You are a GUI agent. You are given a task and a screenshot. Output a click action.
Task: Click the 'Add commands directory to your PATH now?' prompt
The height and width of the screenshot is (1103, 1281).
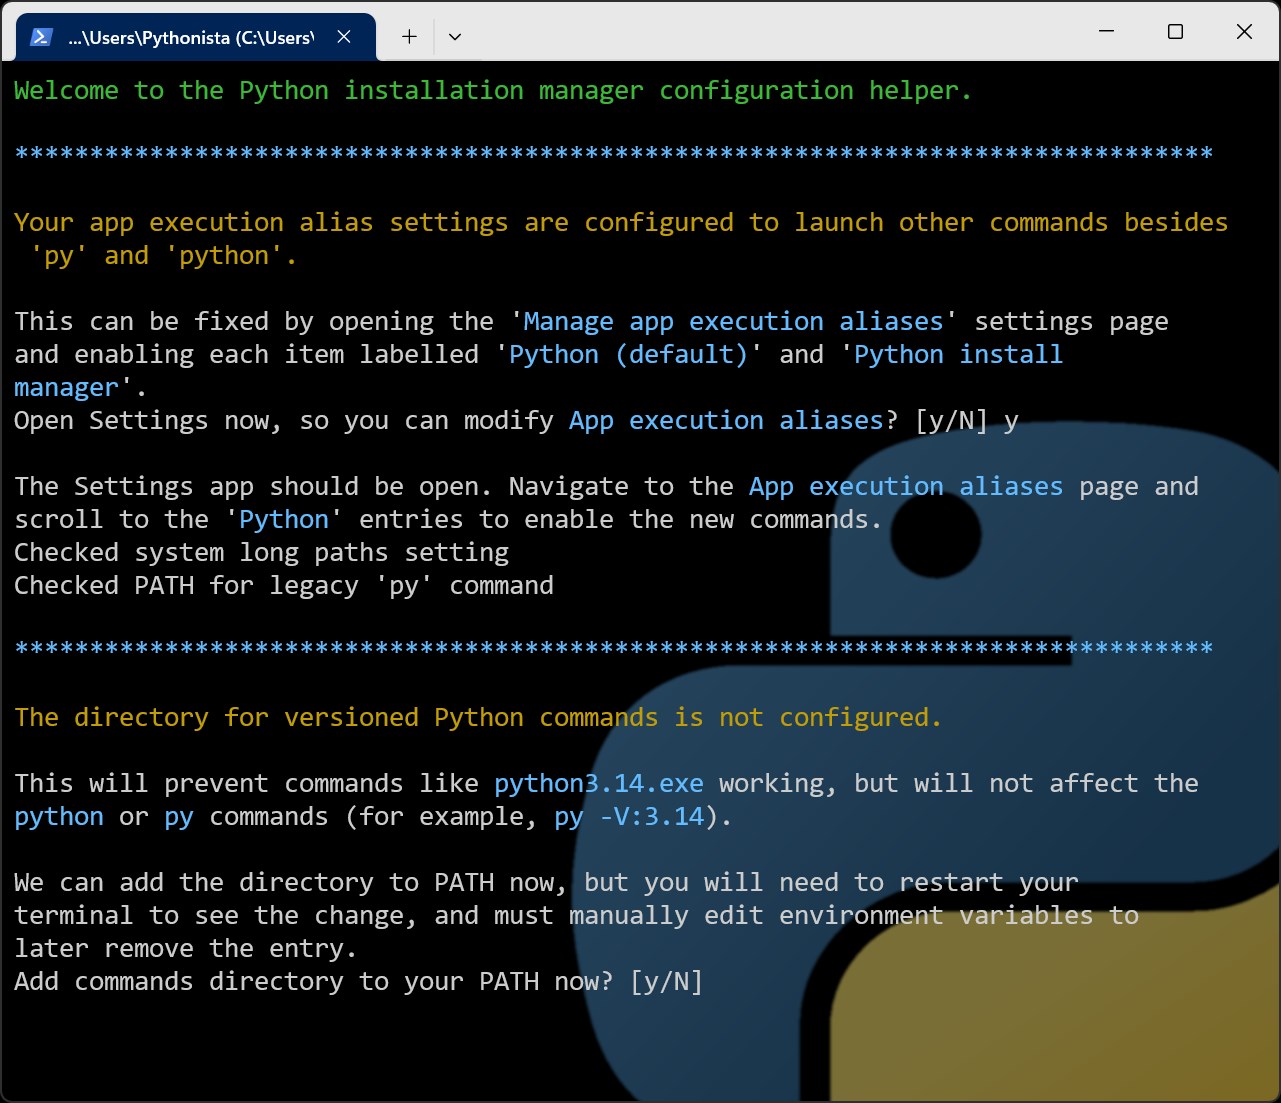click(357, 981)
